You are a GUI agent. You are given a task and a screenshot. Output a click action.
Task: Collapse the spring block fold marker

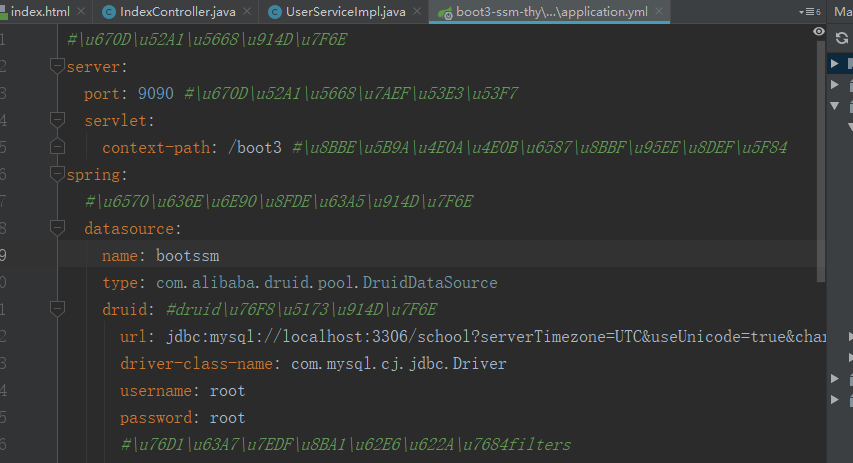coord(57,174)
